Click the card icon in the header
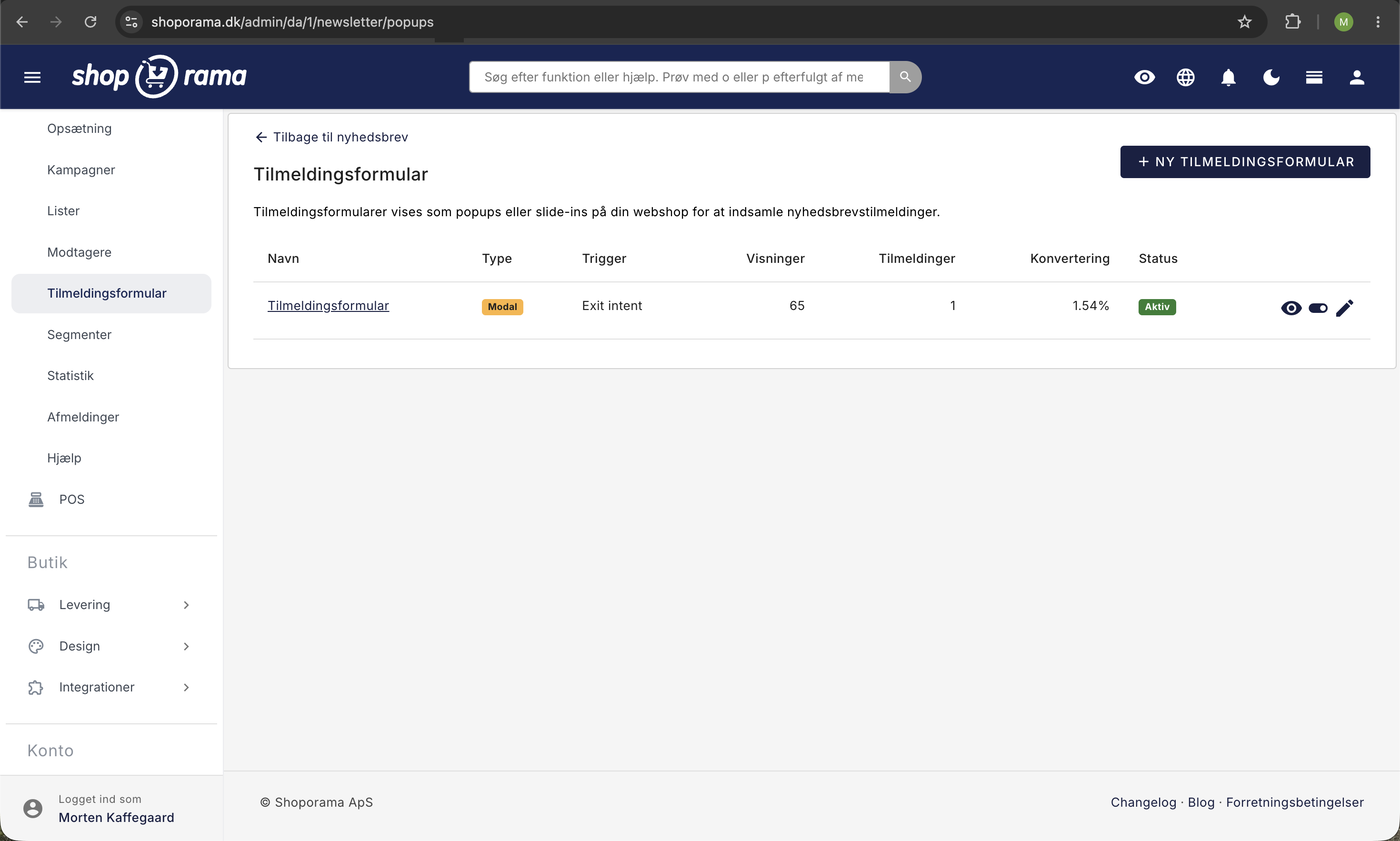 (x=1314, y=77)
